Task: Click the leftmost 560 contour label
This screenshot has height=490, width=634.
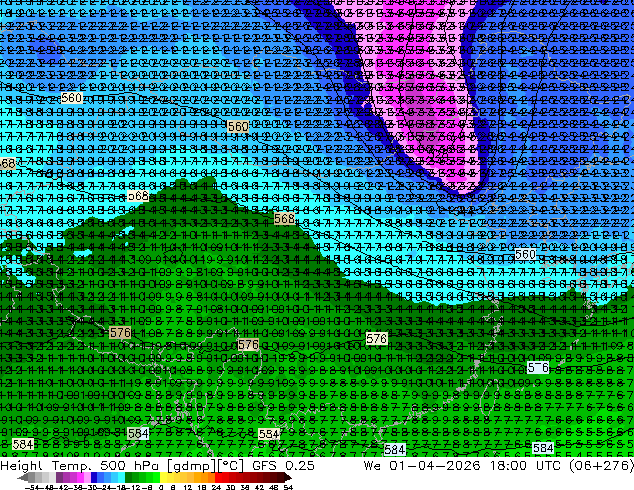Action: (72, 98)
